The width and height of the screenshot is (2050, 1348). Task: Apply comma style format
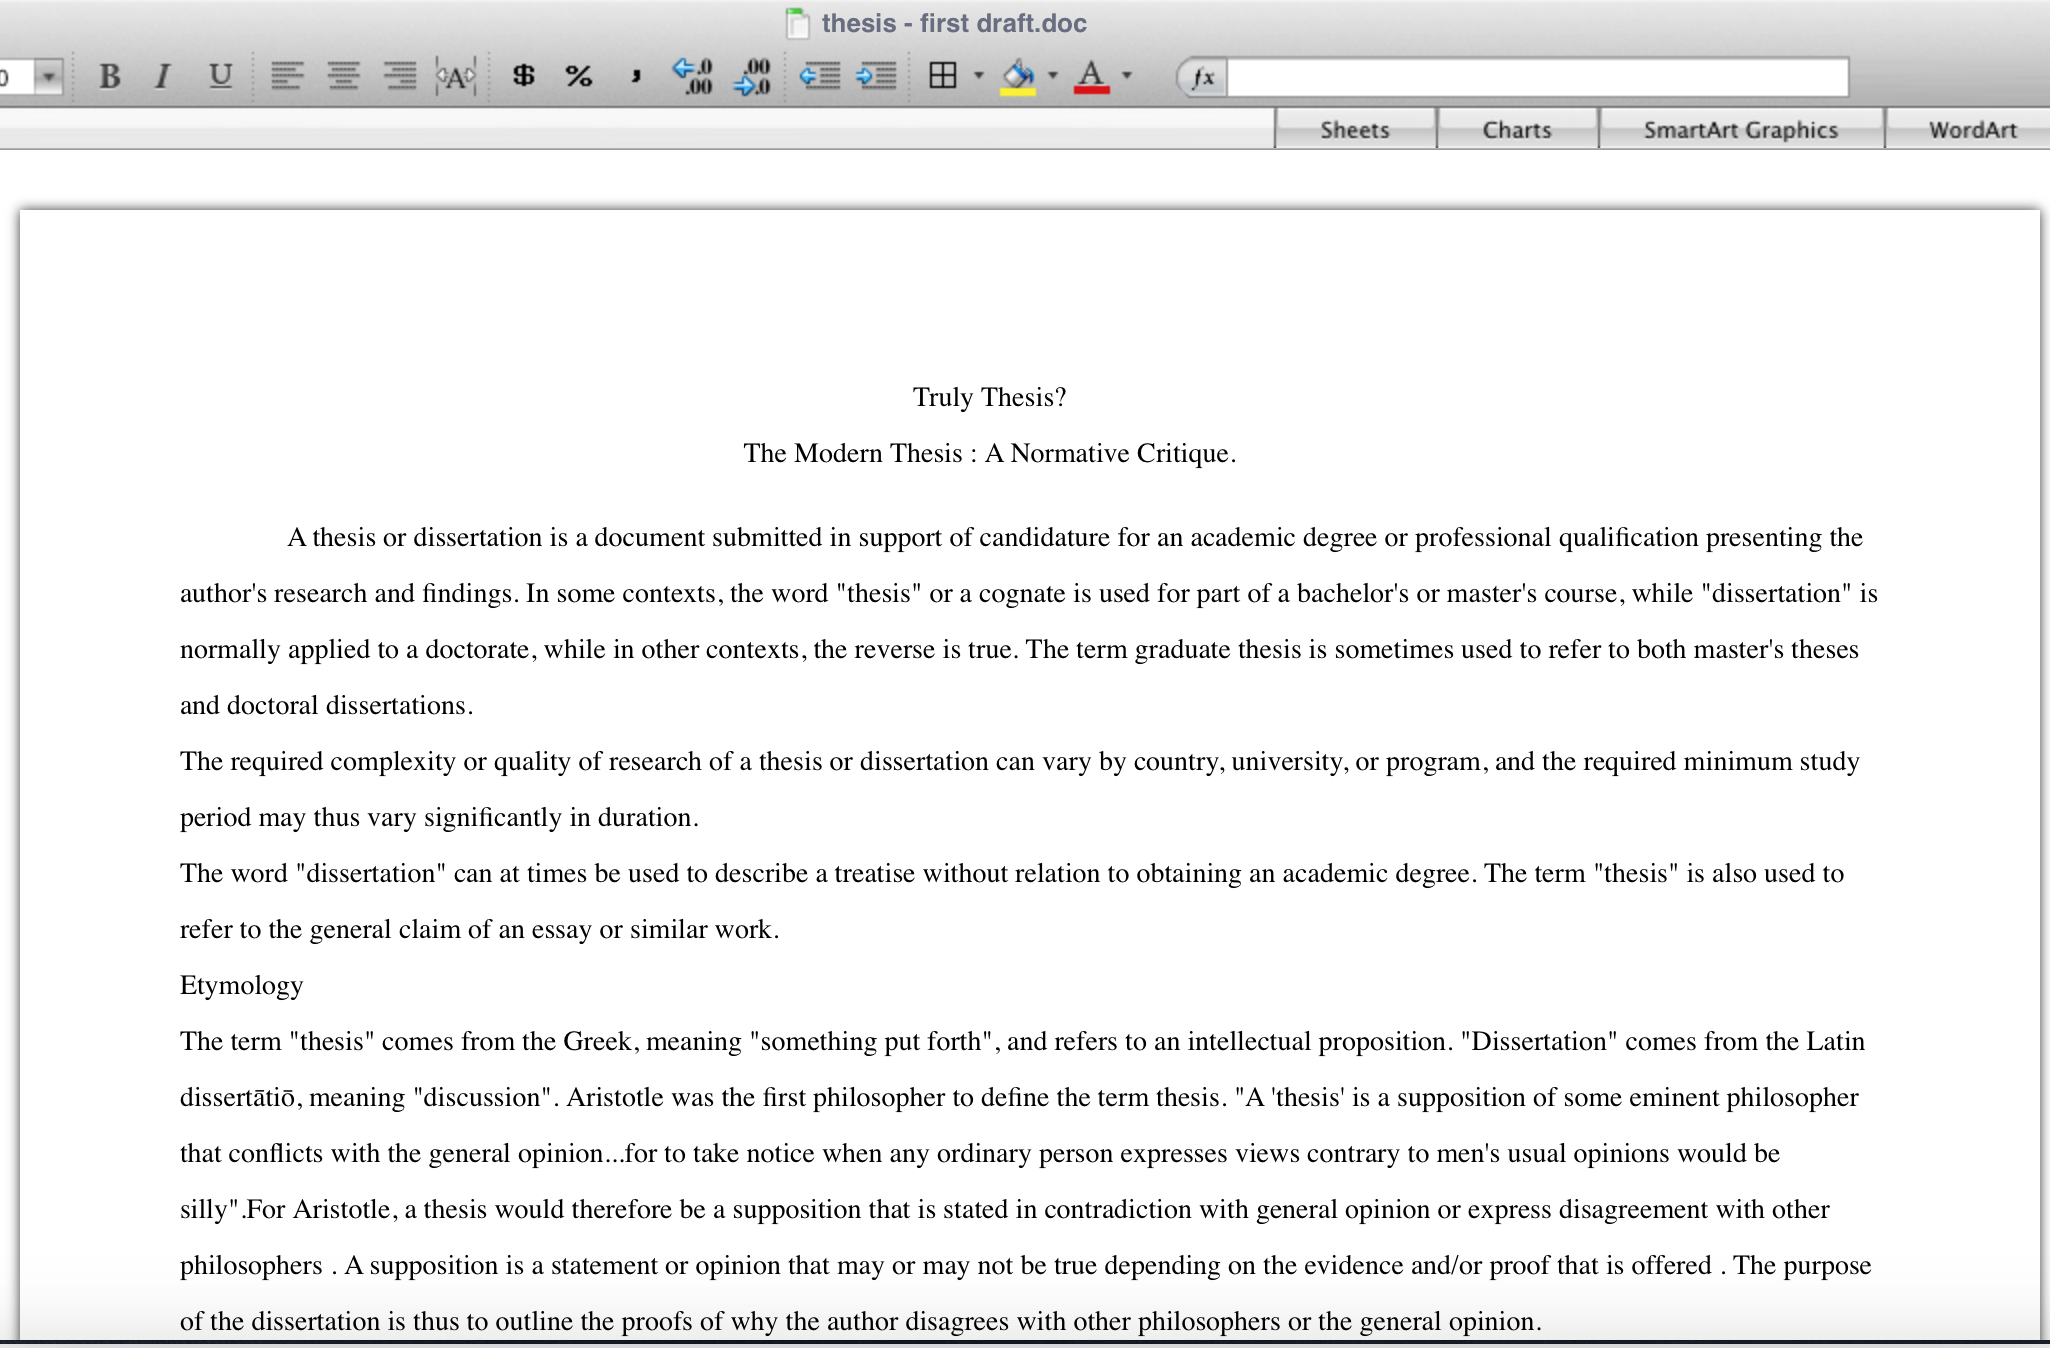(x=636, y=76)
